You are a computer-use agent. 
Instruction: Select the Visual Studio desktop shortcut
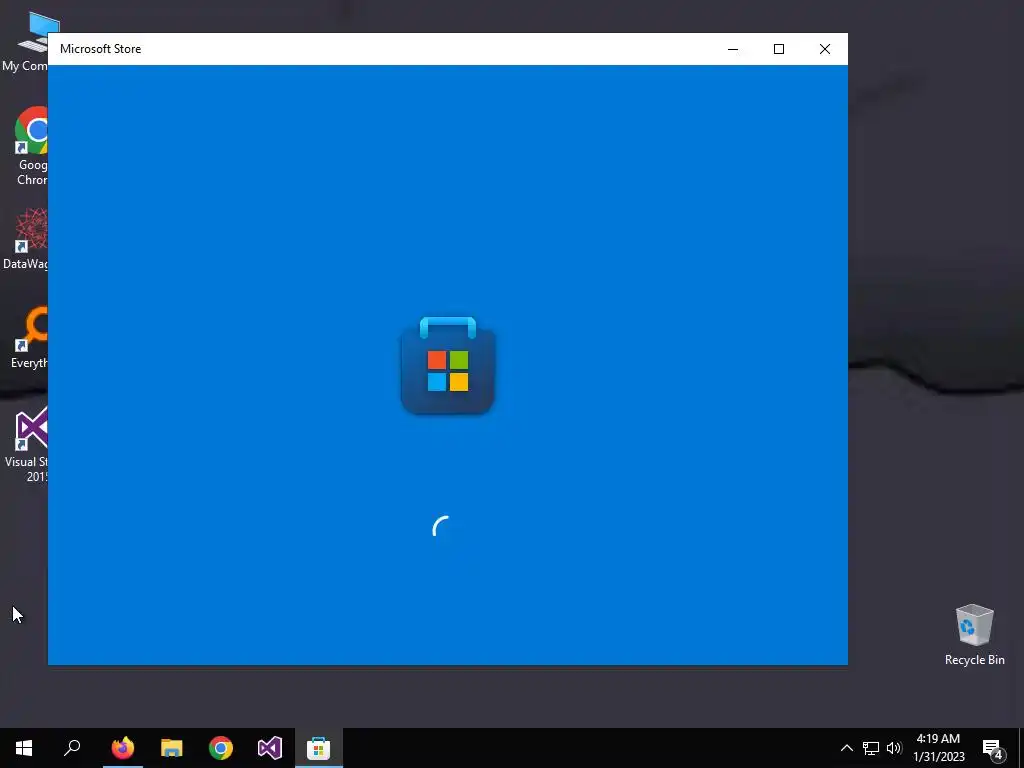pyautogui.click(x=27, y=444)
